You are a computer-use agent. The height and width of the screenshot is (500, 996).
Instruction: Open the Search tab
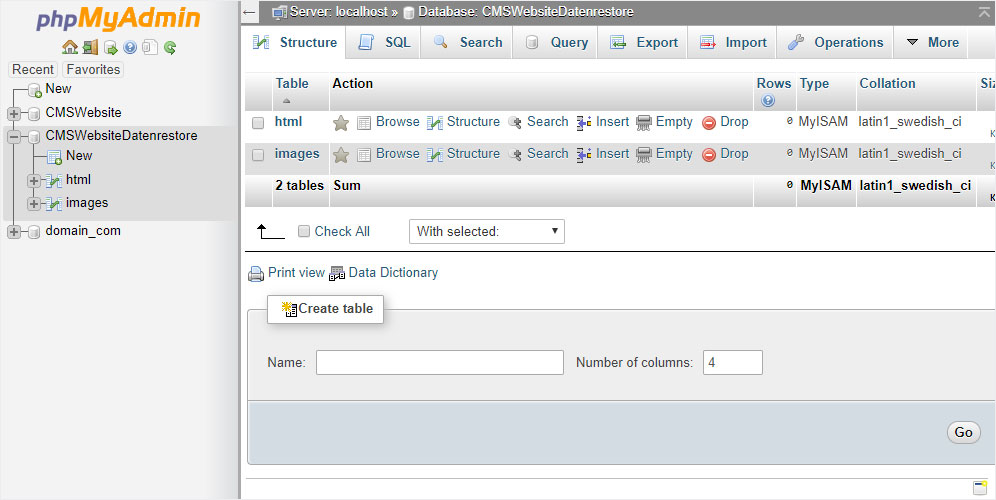tap(468, 43)
